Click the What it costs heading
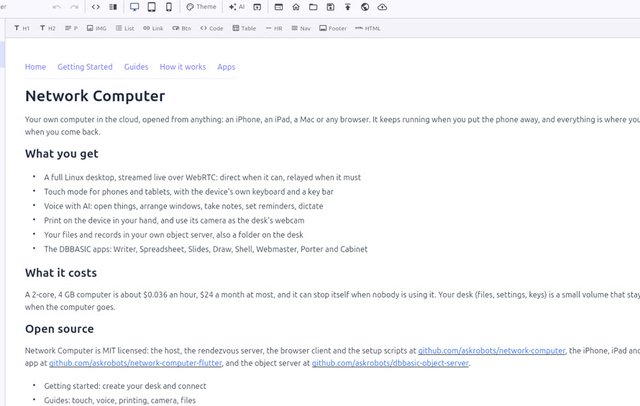Screen dimensions: 640x406 pyautogui.click(x=61, y=273)
